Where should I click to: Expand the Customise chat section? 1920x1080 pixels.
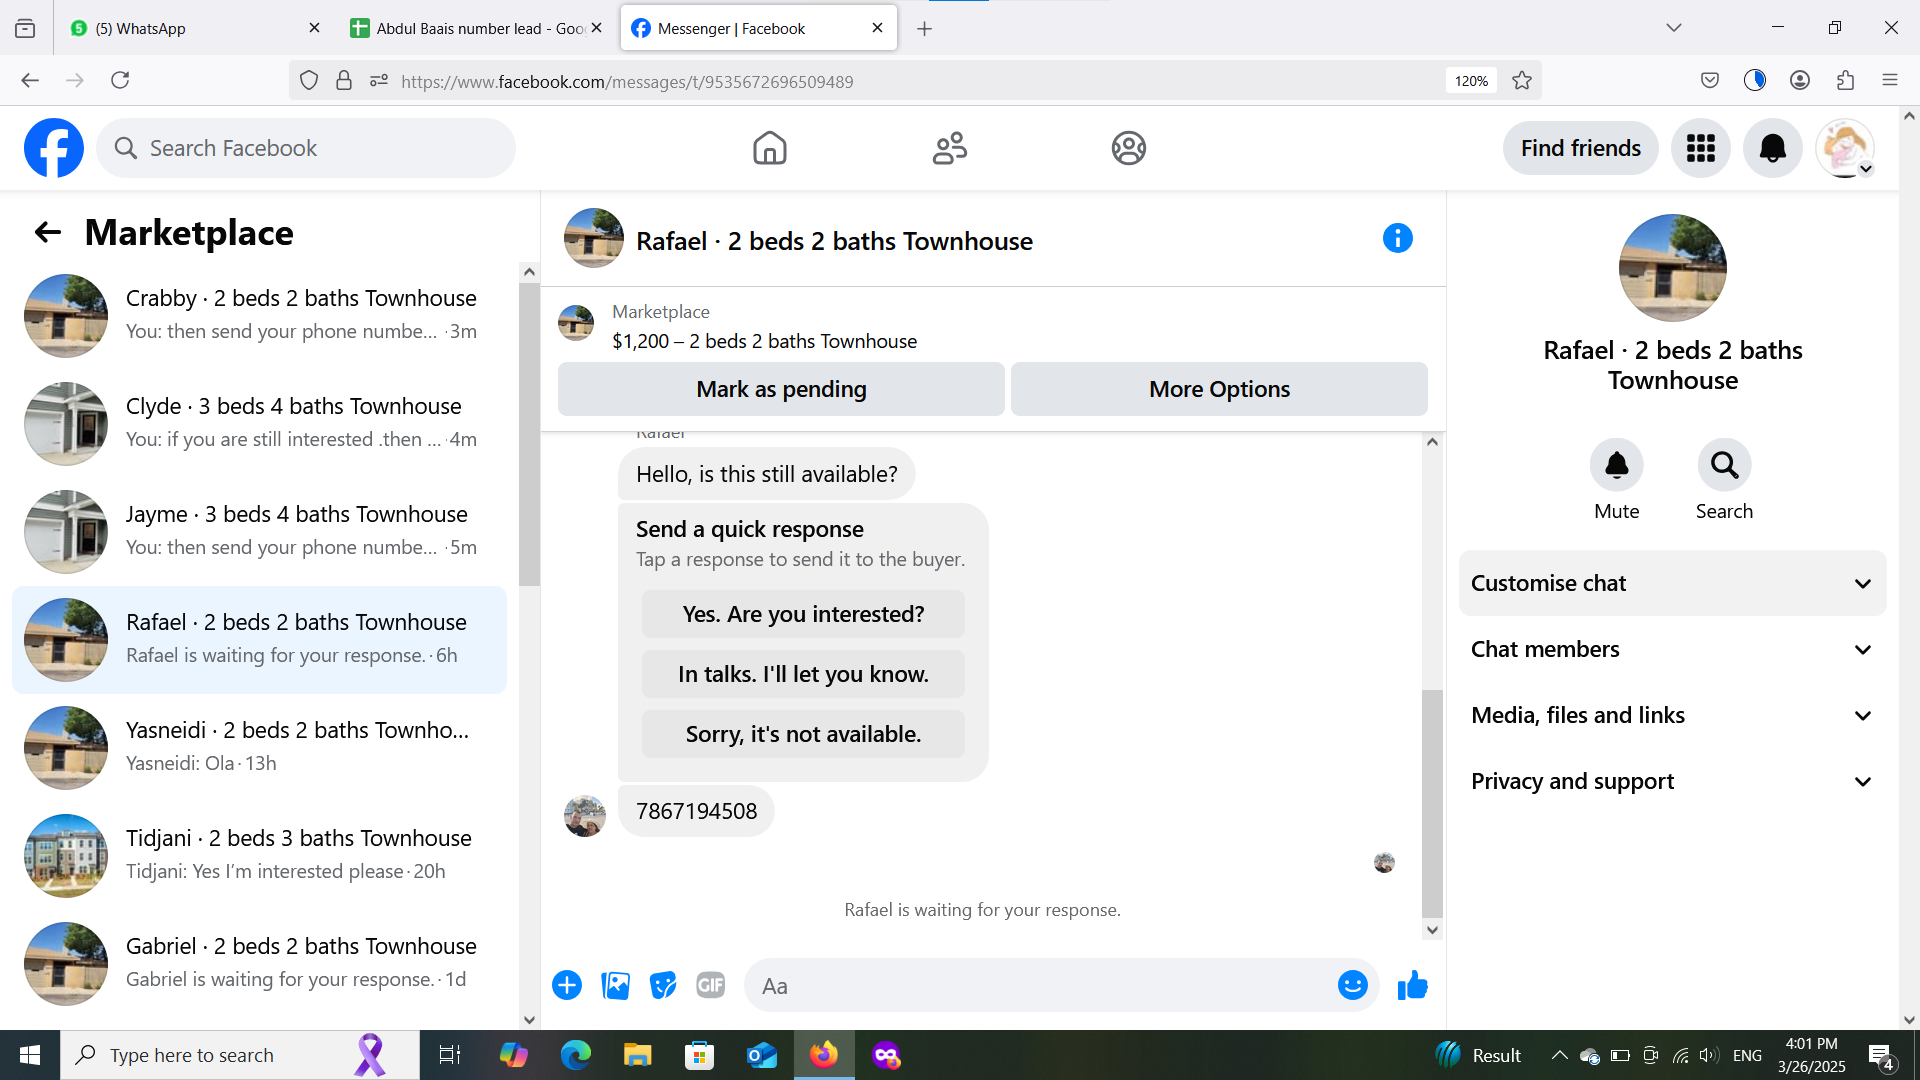pos(1672,583)
